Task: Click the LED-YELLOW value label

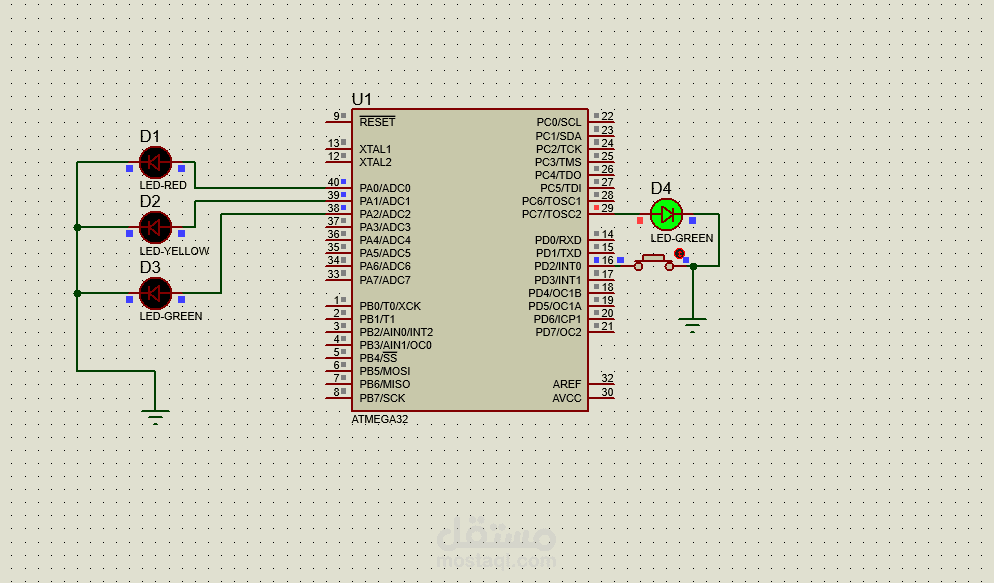Action: [174, 251]
